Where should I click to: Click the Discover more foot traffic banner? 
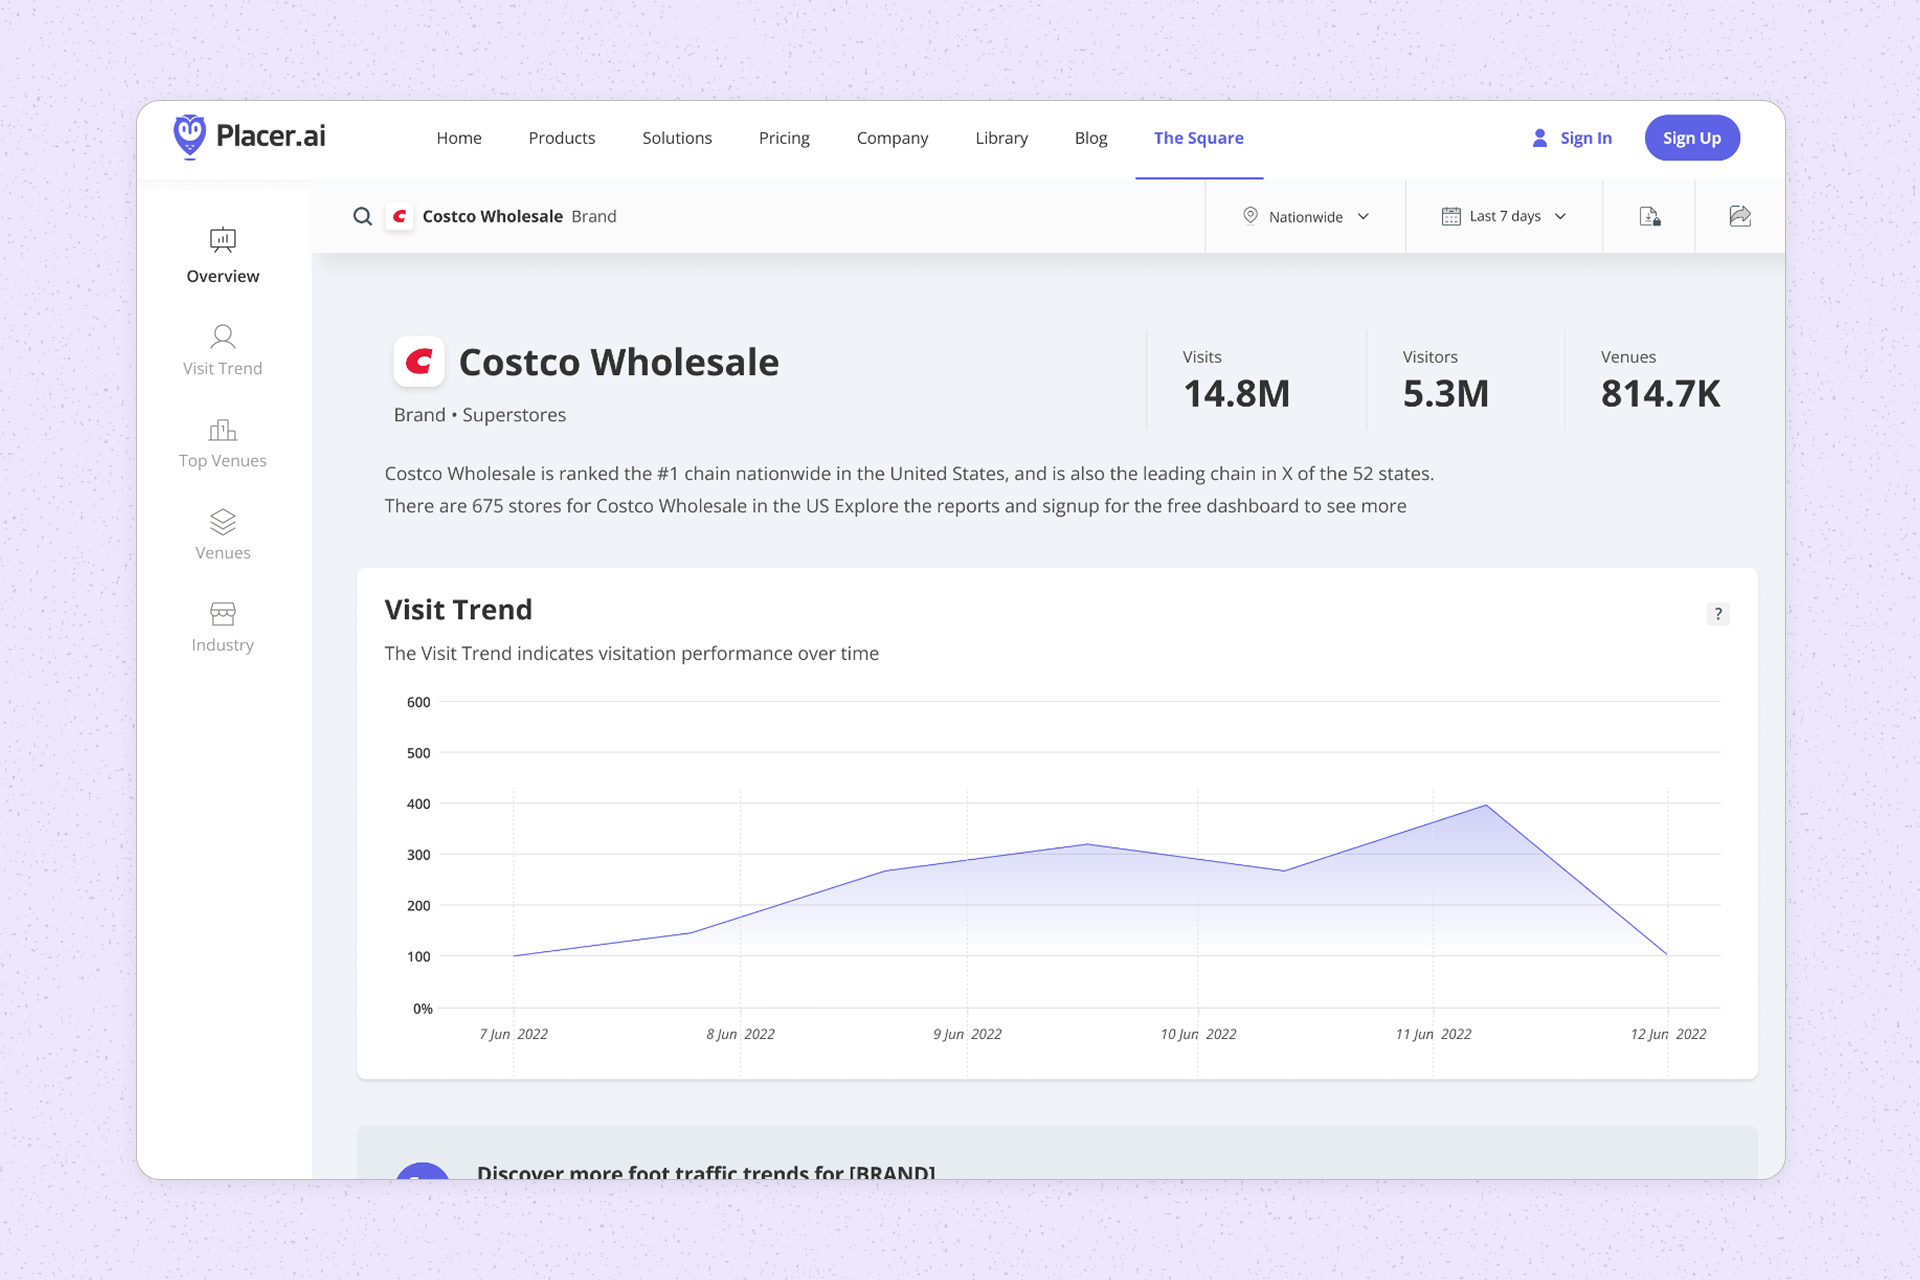click(x=1056, y=1152)
